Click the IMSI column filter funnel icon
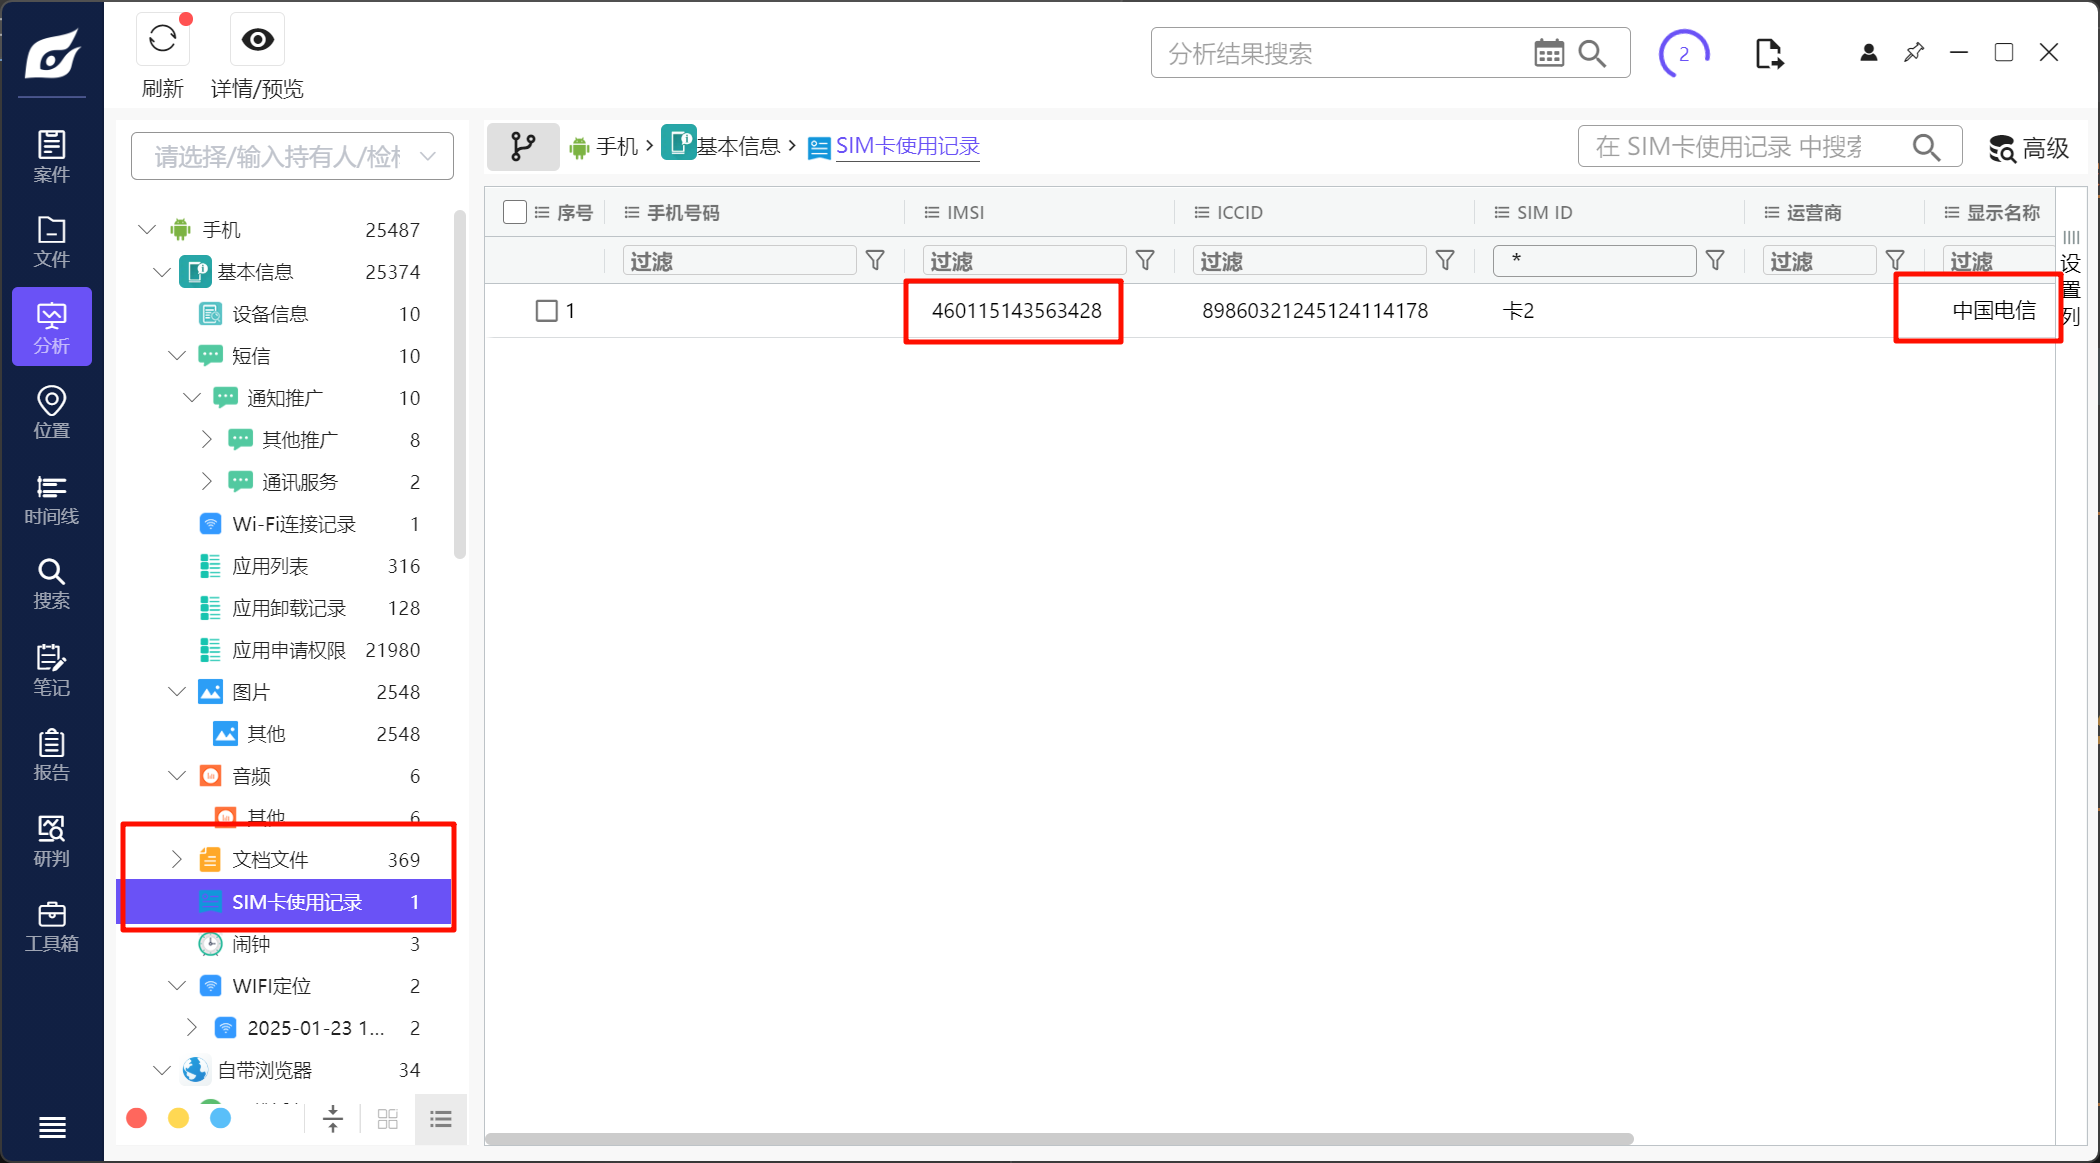2100x1163 pixels. pyautogui.click(x=1145, y=261)
